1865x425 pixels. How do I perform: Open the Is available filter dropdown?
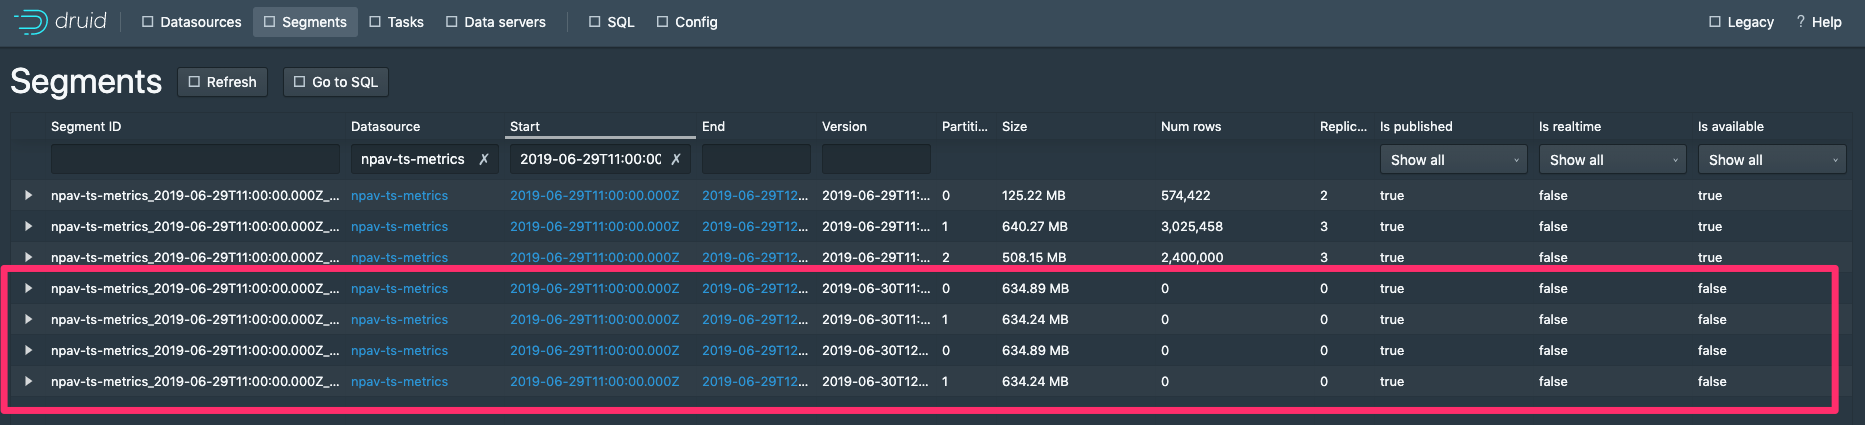coord(1771,160)
